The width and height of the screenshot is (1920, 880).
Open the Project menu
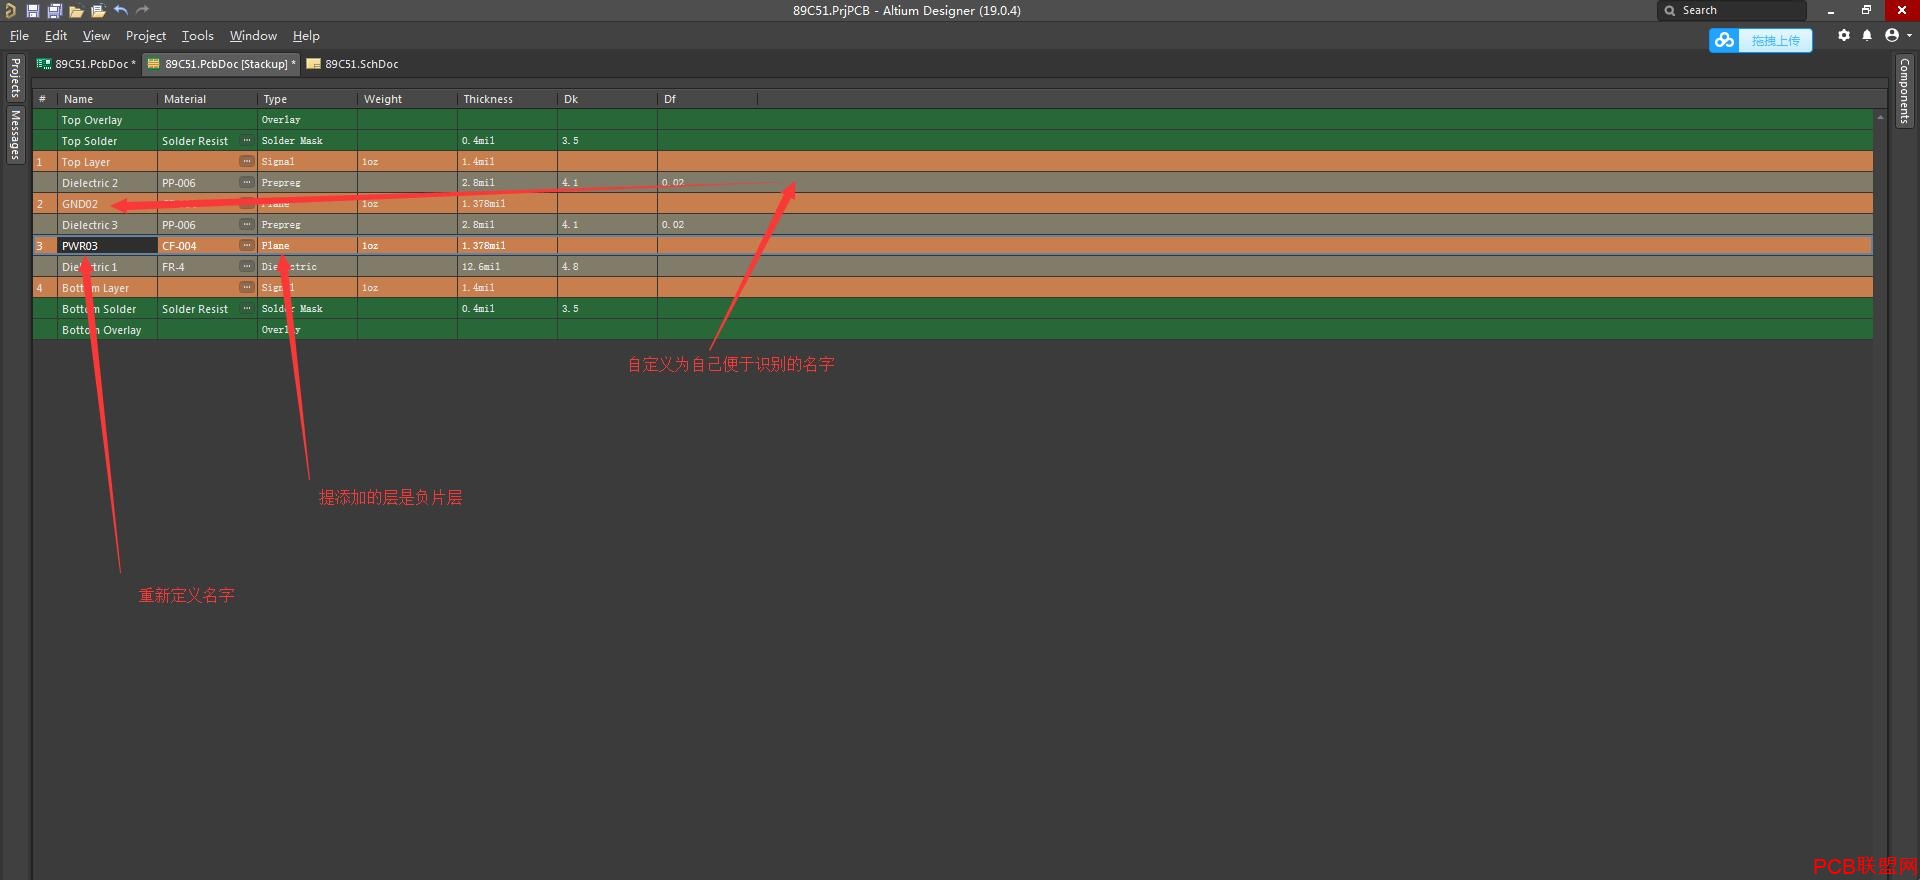coord(146,36)
